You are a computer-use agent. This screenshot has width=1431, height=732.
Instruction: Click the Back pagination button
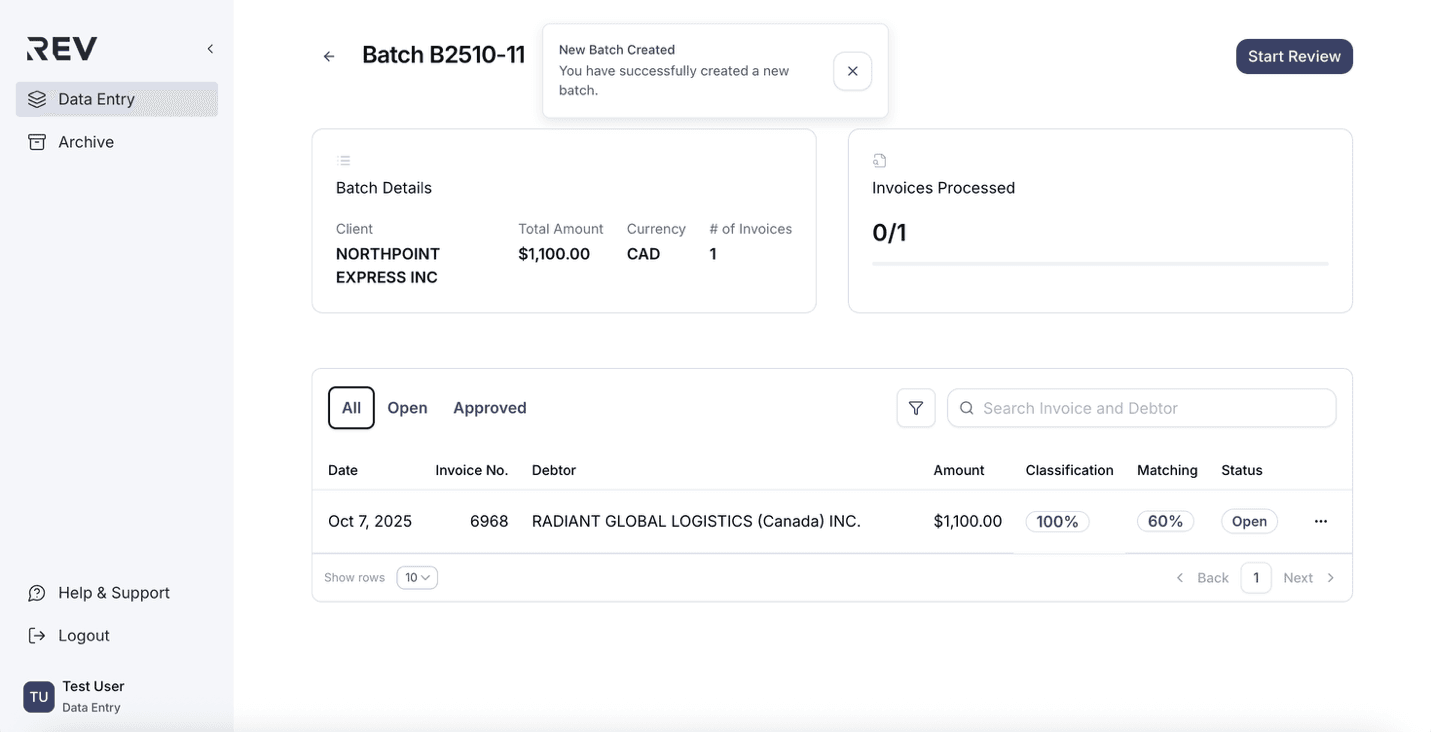(x=1202, y=578)
